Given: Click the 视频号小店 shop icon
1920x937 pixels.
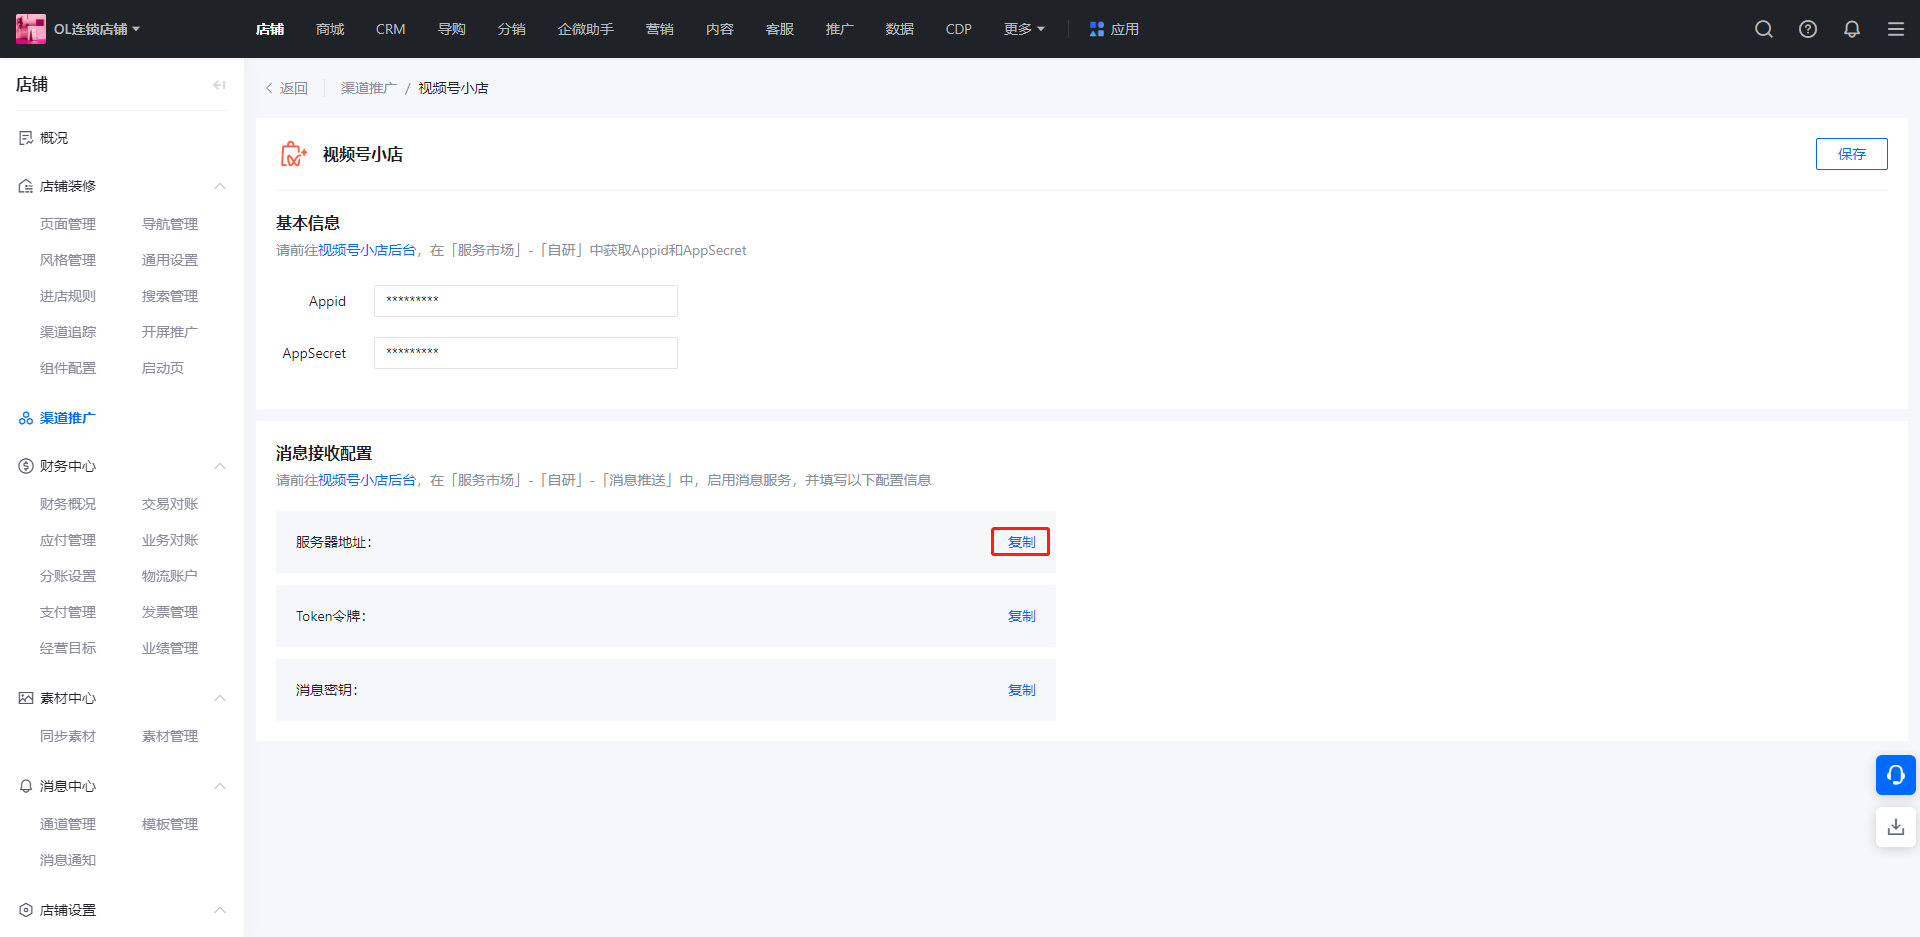Looking at the screenshot, I should click(x=293, y=154).
